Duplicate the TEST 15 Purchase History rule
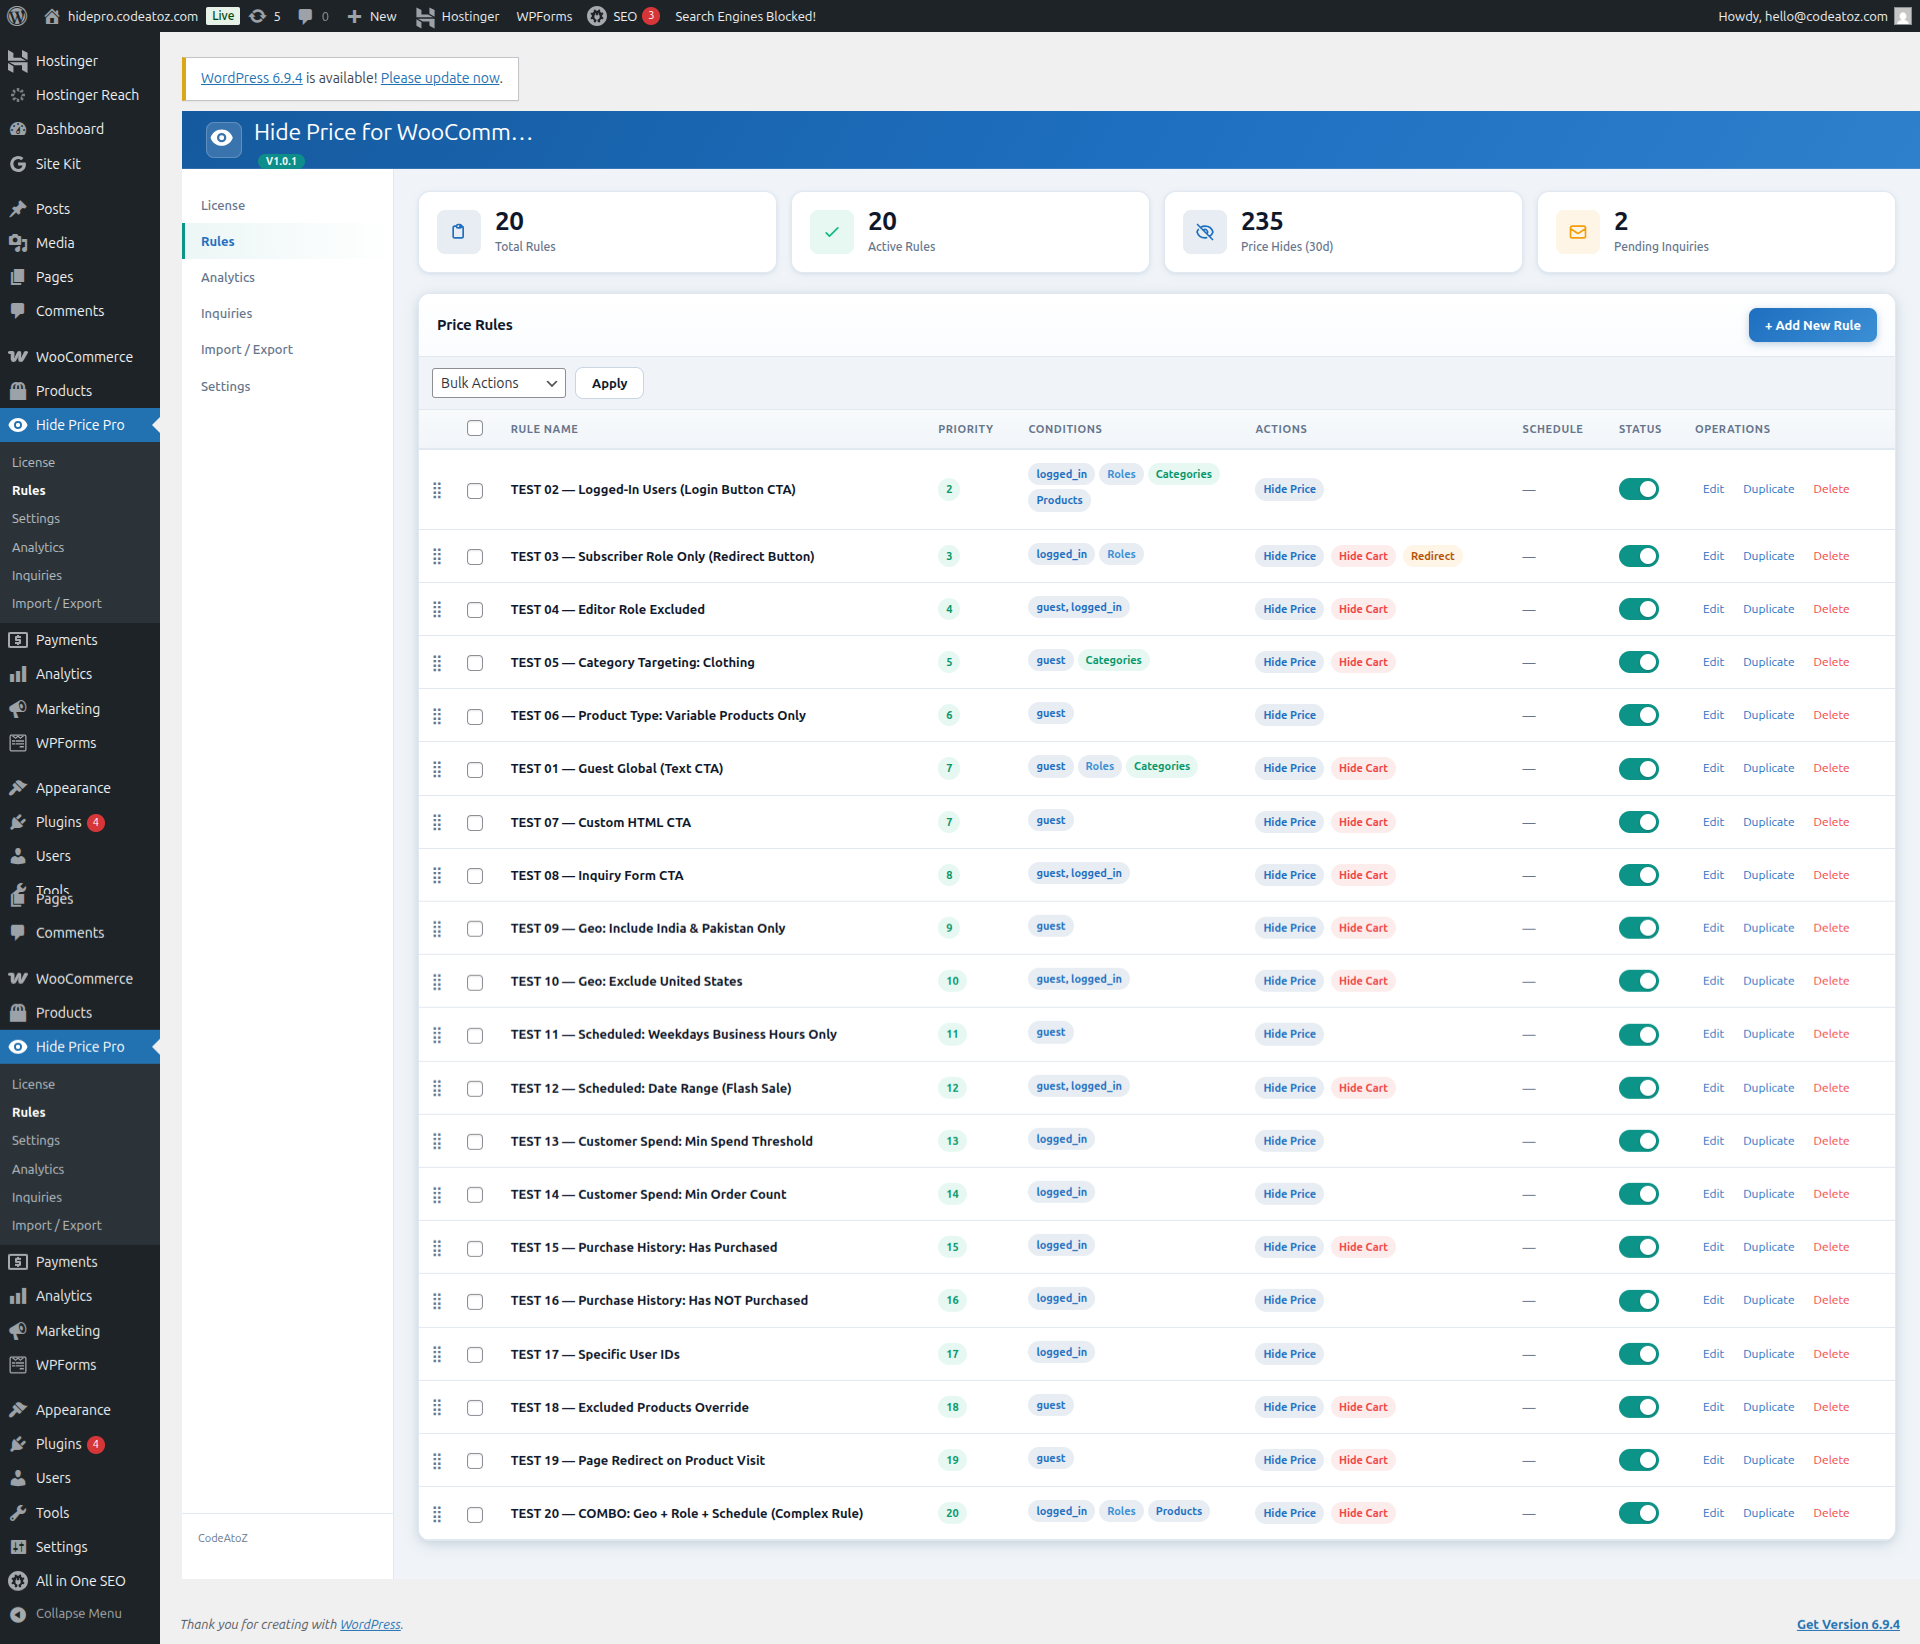The image size is (1920, 1644). tap(1768, 1247)
